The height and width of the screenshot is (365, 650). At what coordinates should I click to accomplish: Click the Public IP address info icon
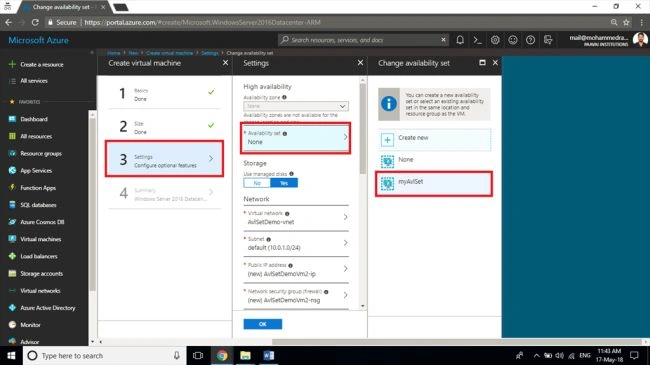point(290,265)
